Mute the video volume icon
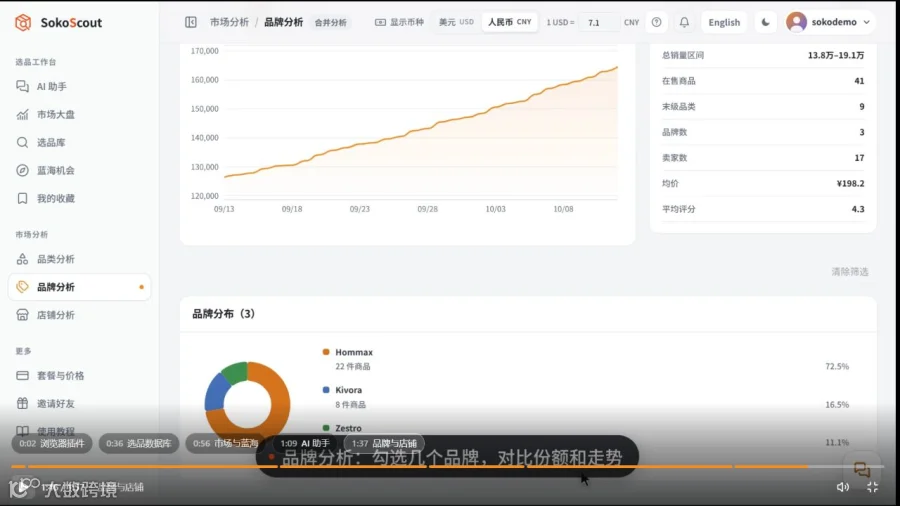The width and height of the screenshot is (900, 506). point(843,487)
